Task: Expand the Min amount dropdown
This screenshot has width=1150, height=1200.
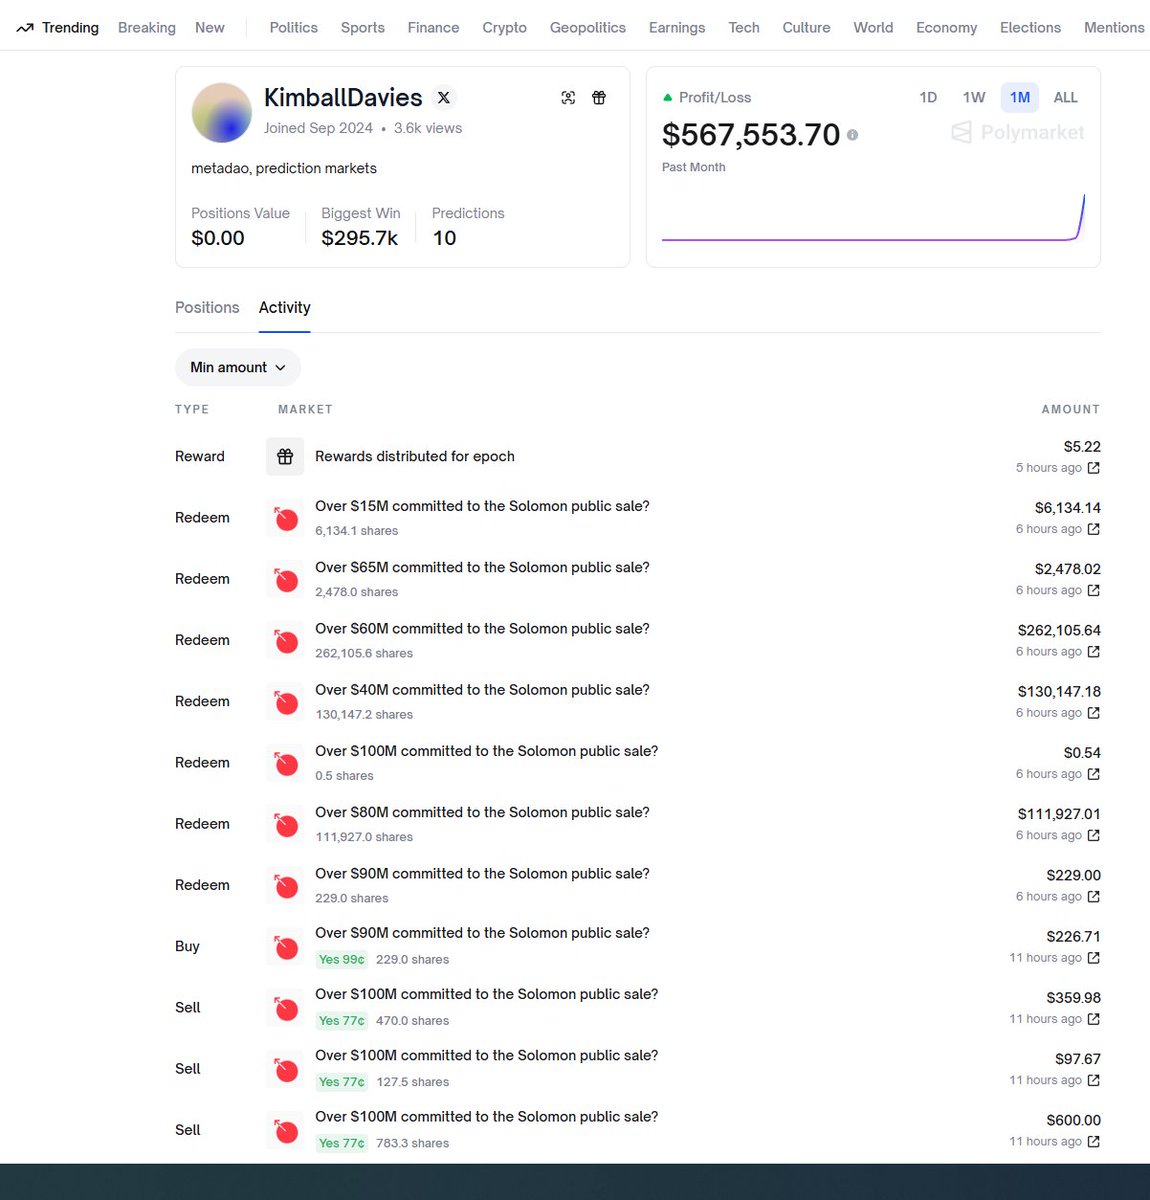Action: [x=238, y=367]
